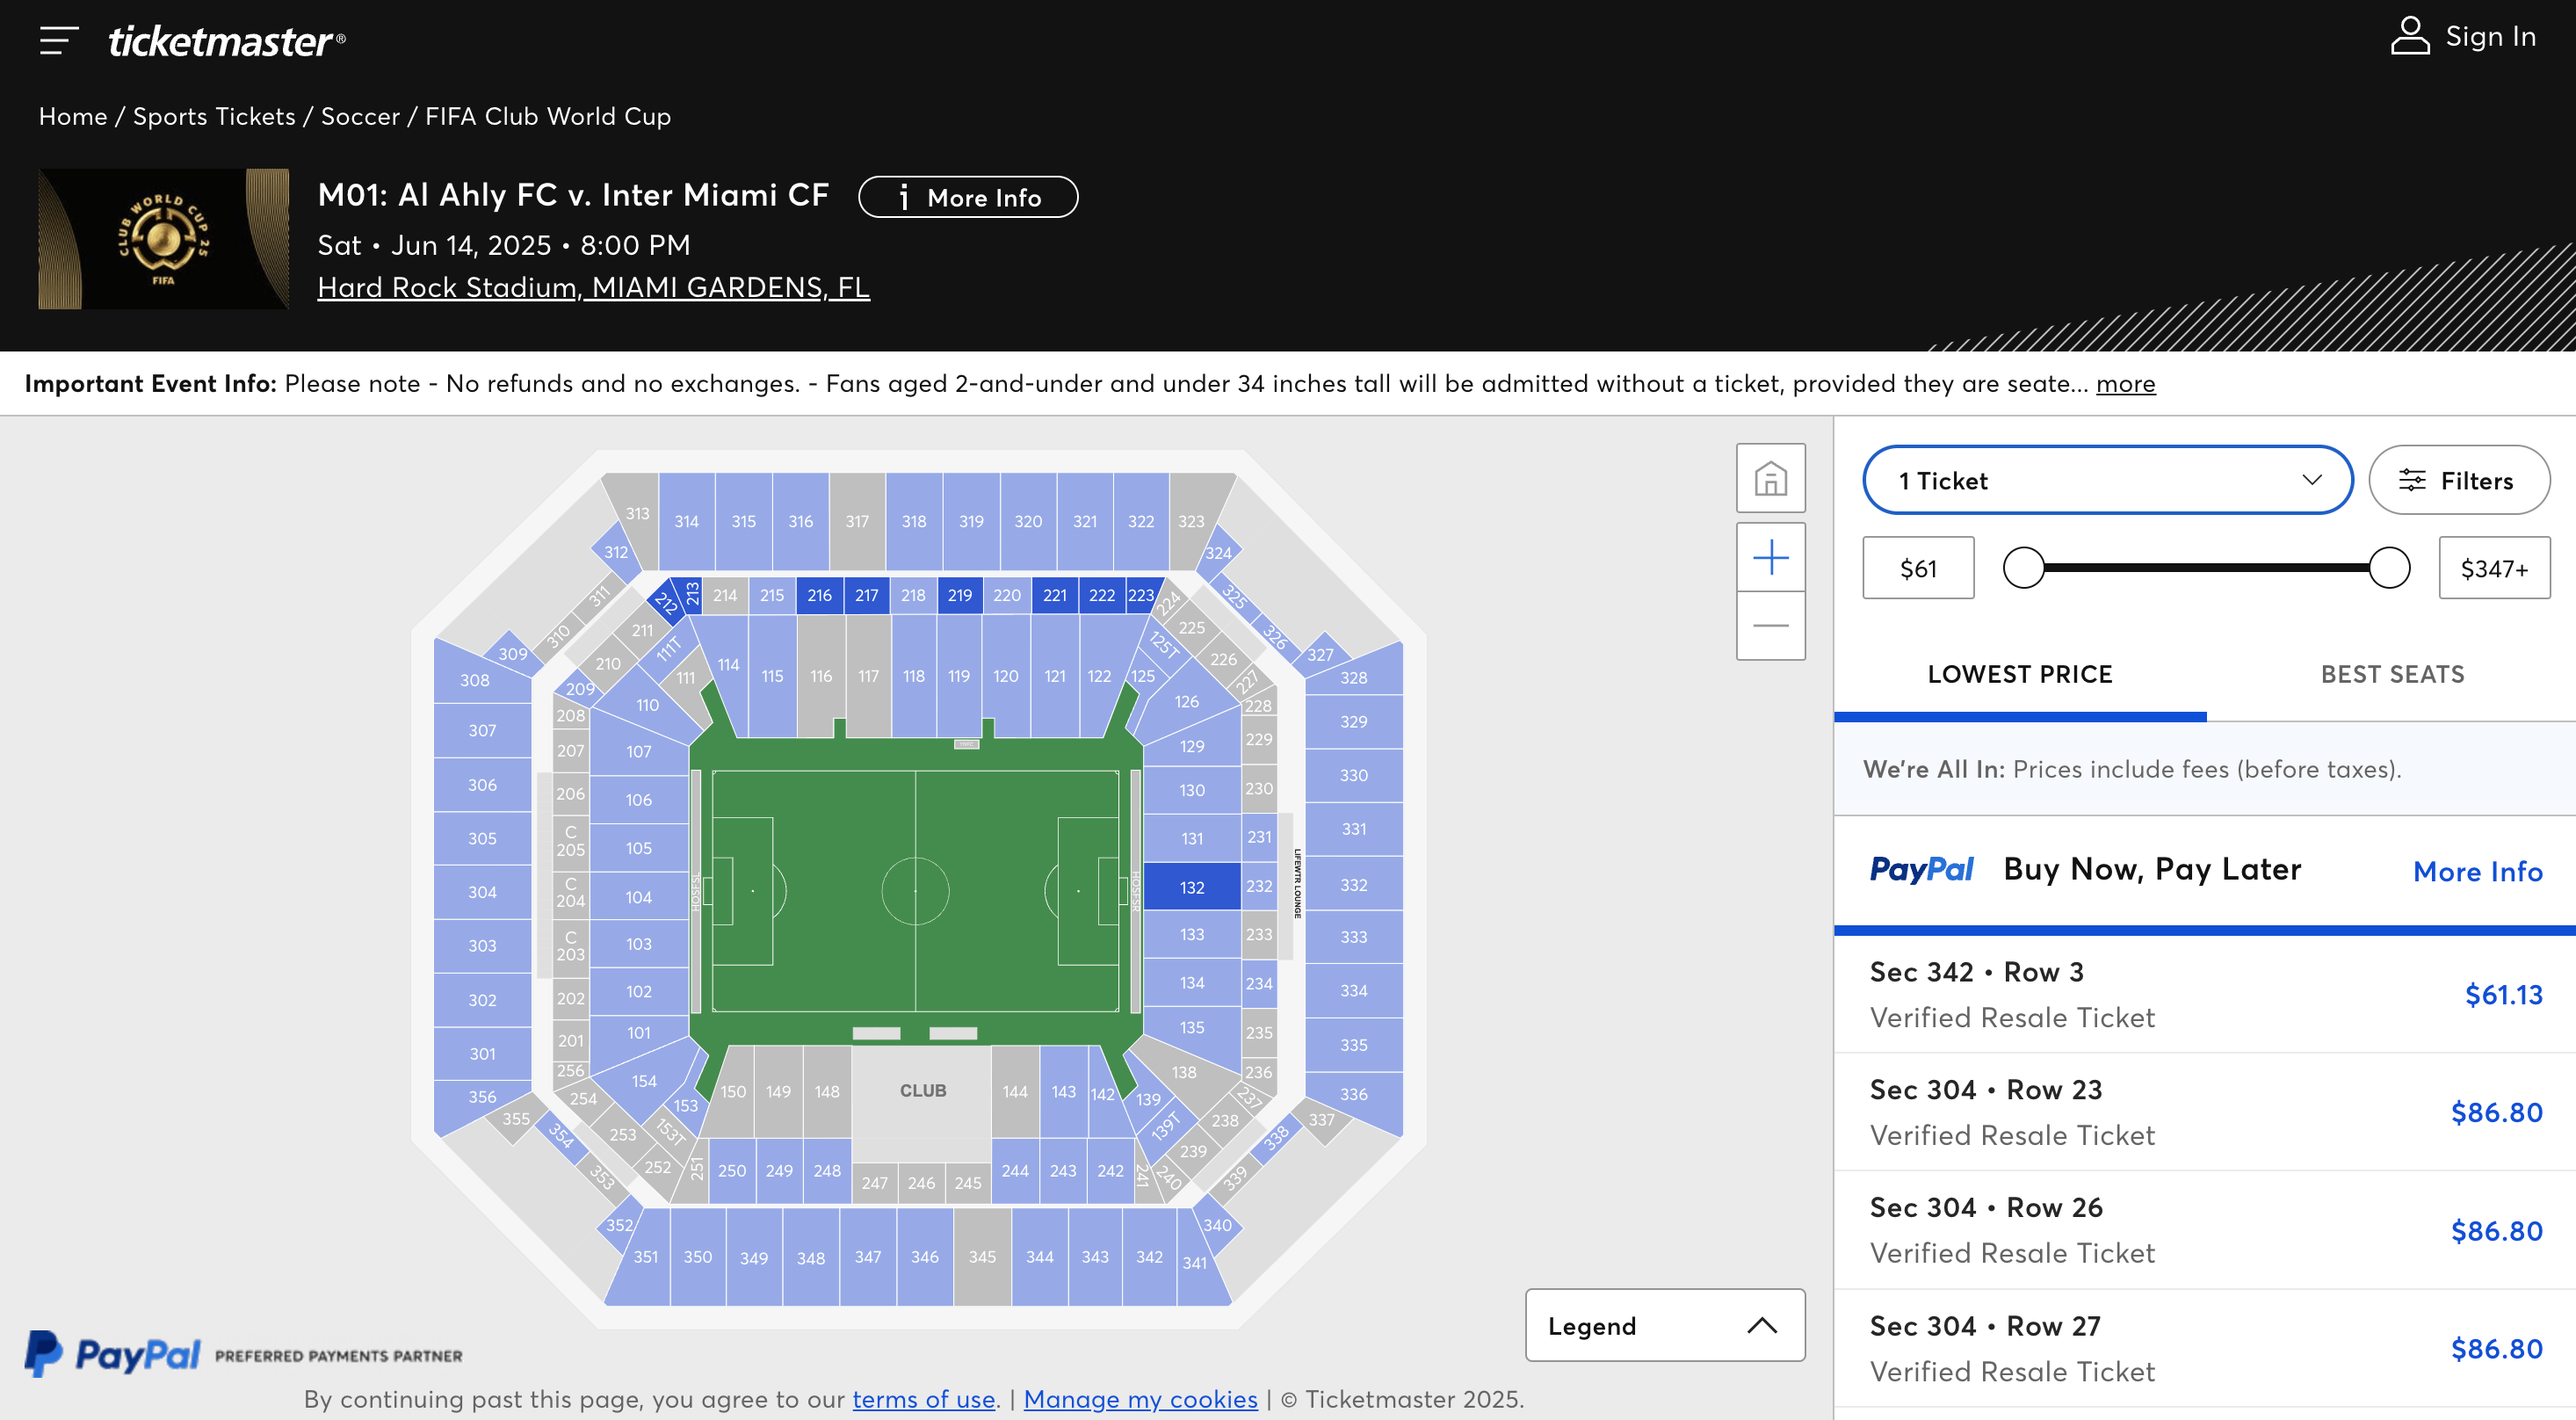Select the Lowest Price tab
This screenshot has width=2576, height=1420.
coord(2019,674)
